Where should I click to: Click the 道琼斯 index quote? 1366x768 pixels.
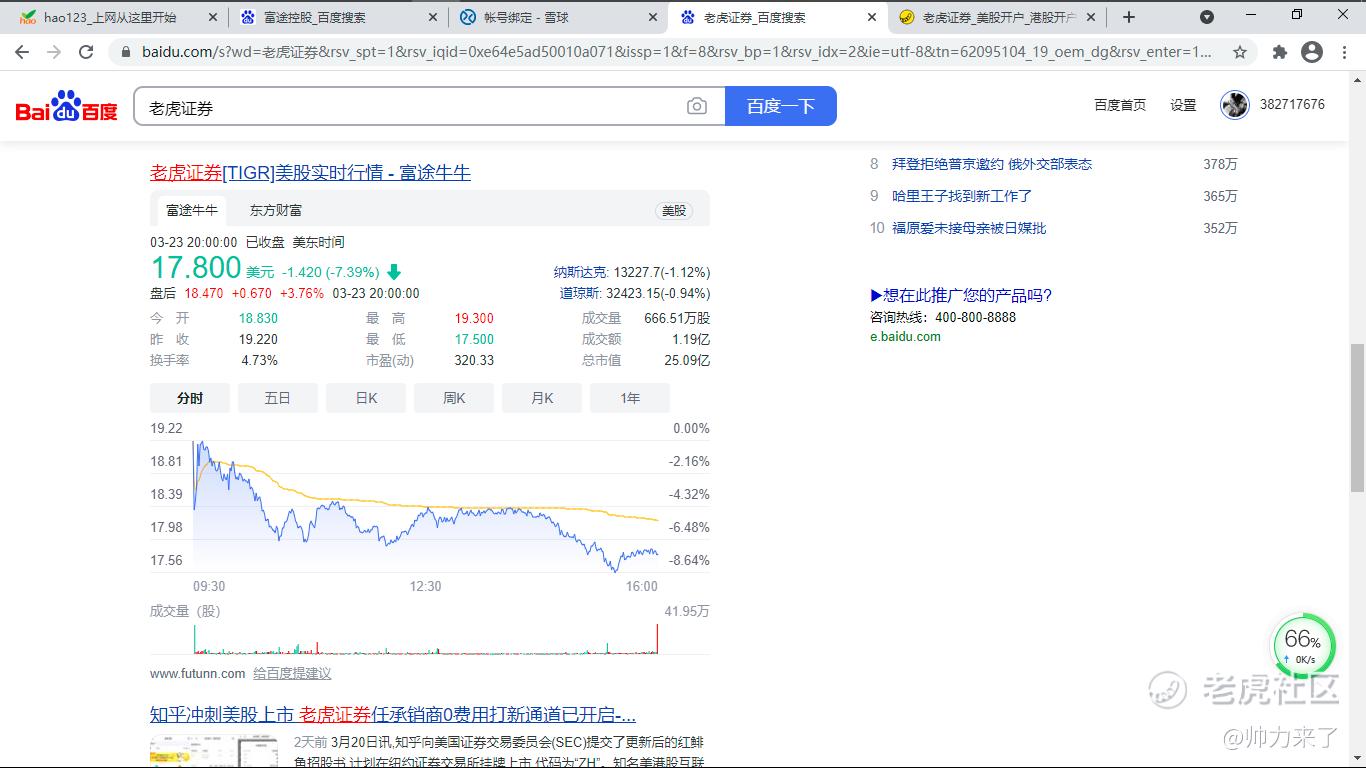[635, 294]
